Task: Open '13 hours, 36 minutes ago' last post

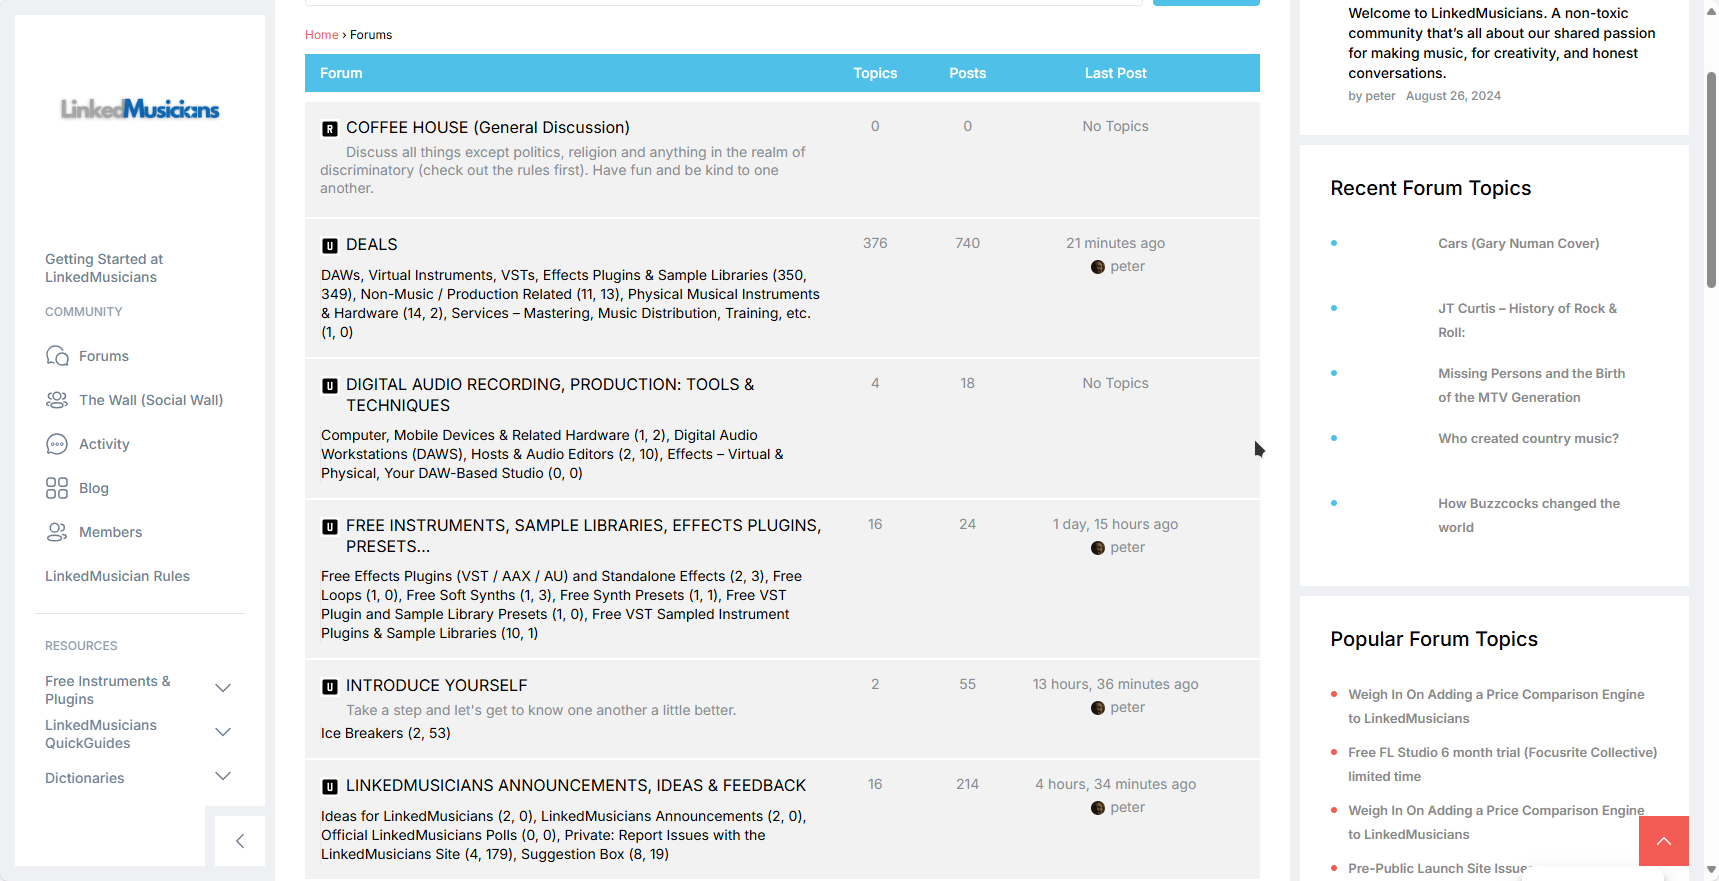Action: (1115, 684)
